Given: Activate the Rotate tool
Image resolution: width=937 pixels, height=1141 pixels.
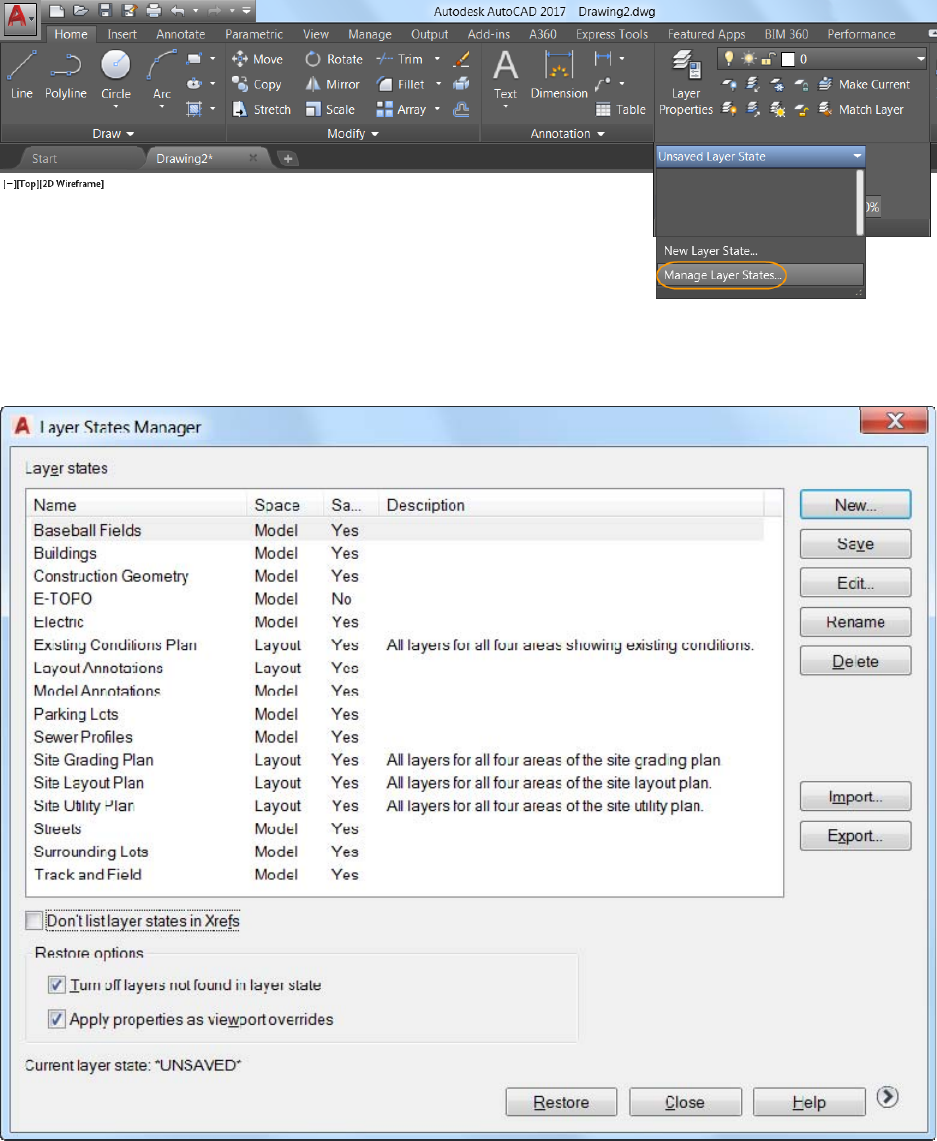Looking at the screenshot, I should [333, 59].
